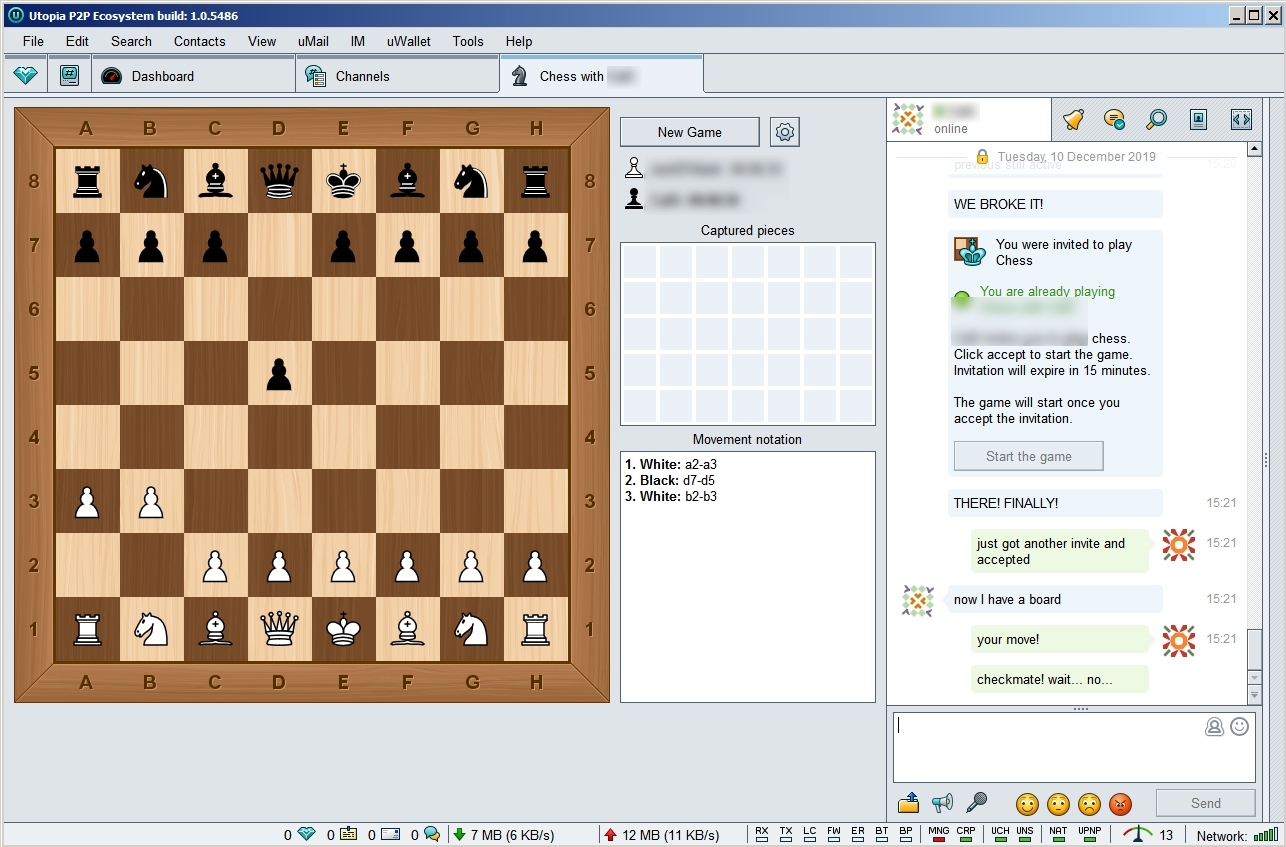Viewport: 1286px width, 847px height.
Task: Open the crypton diamond toolbar icon
Action: click(x=25, y=76)
